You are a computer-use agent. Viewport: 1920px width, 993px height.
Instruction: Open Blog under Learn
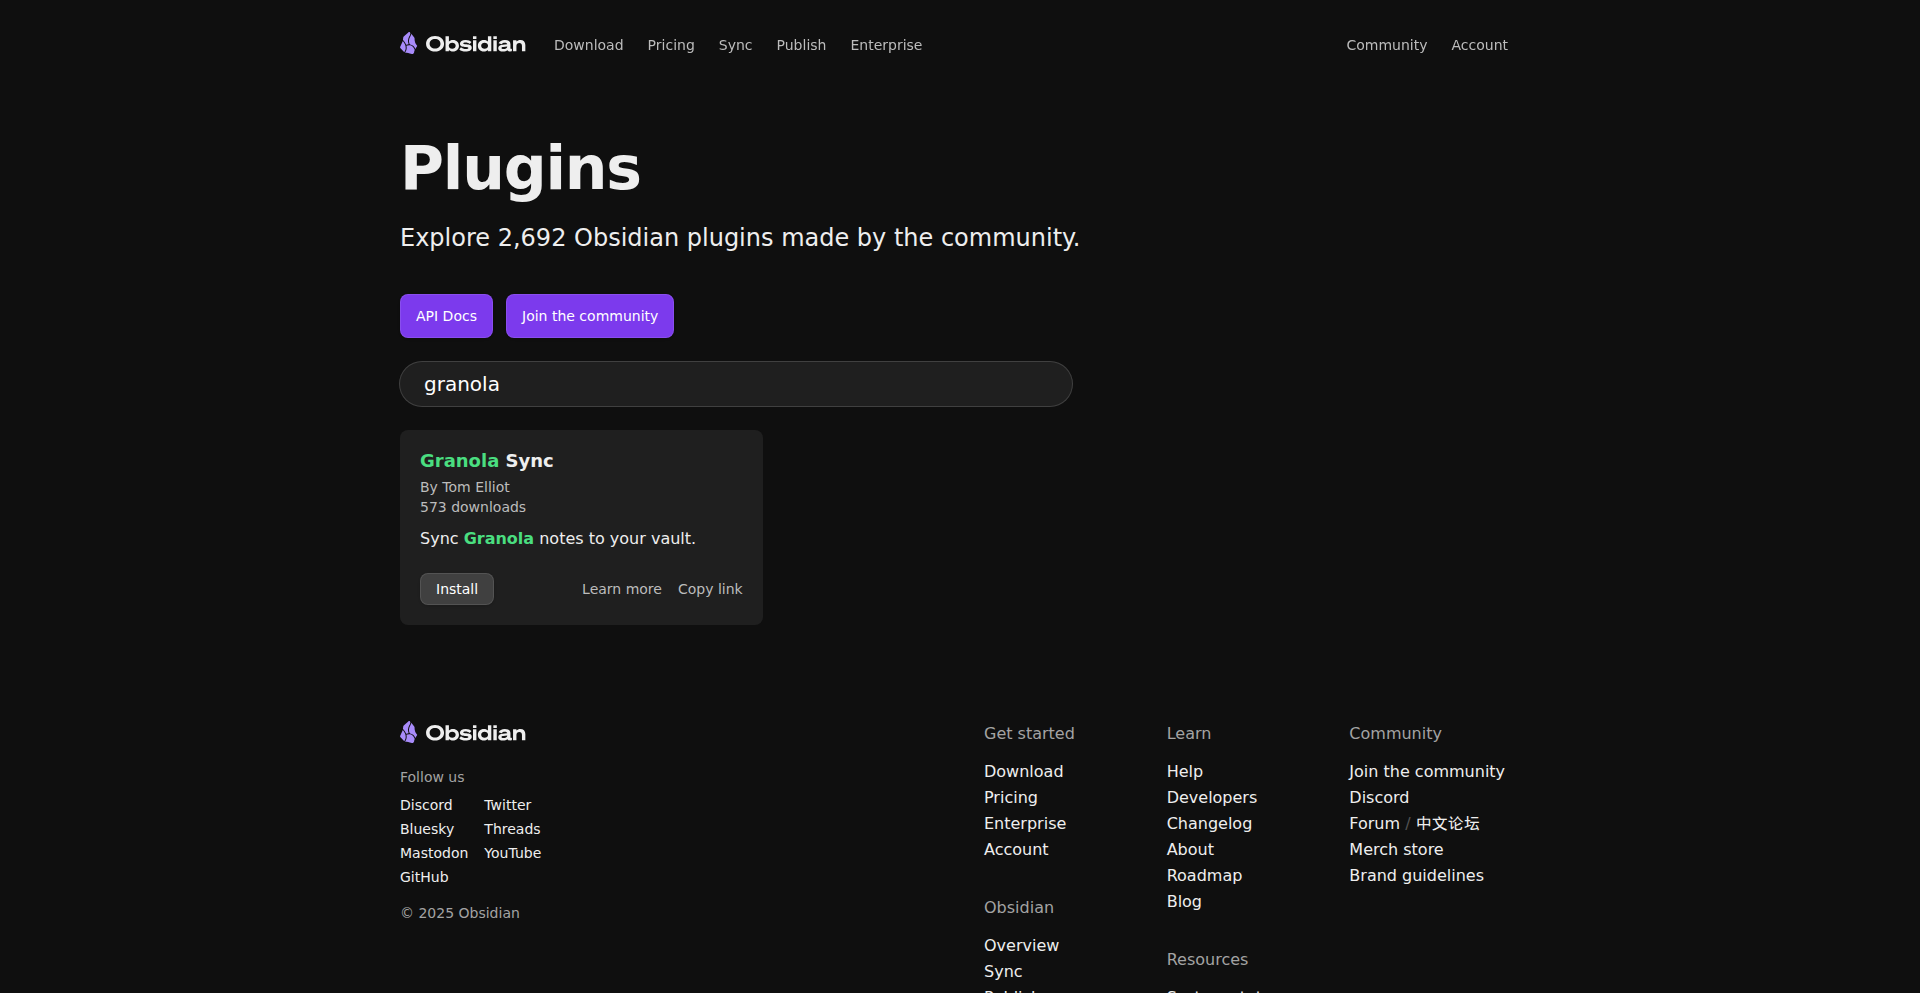coord(1184,901)
